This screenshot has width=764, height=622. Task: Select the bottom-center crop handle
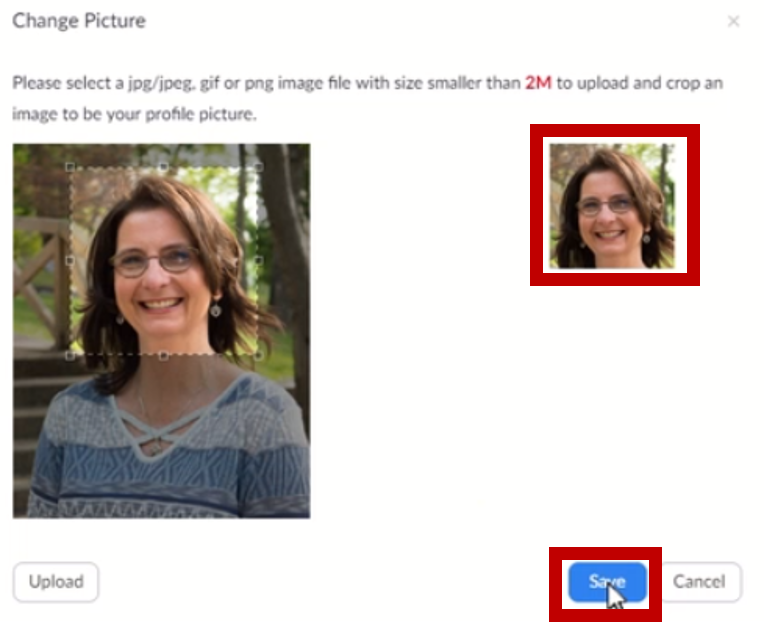coord(164,356)
